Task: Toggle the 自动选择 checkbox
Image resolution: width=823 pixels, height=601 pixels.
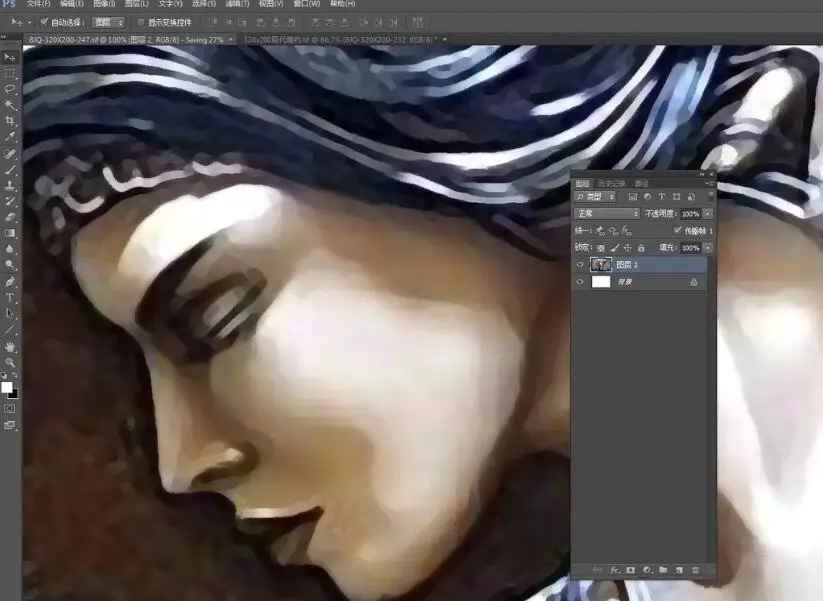Action: tap(45, 22)
